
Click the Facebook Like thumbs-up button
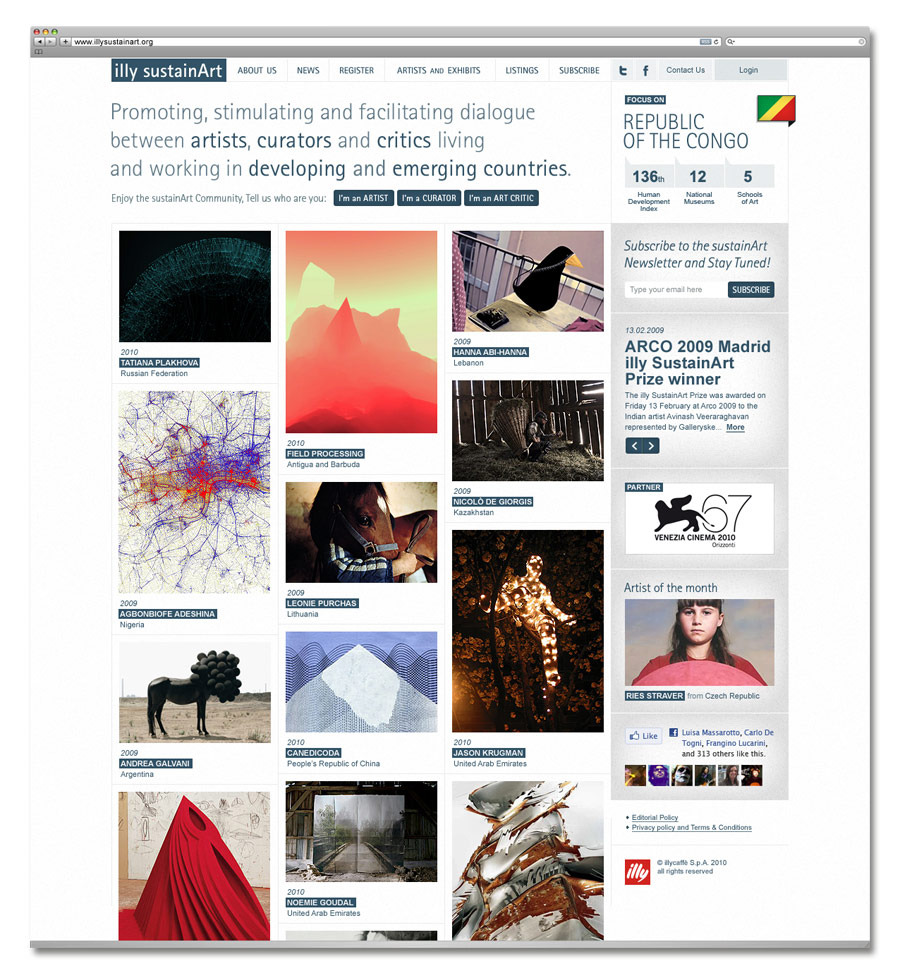tap(643, 736)
